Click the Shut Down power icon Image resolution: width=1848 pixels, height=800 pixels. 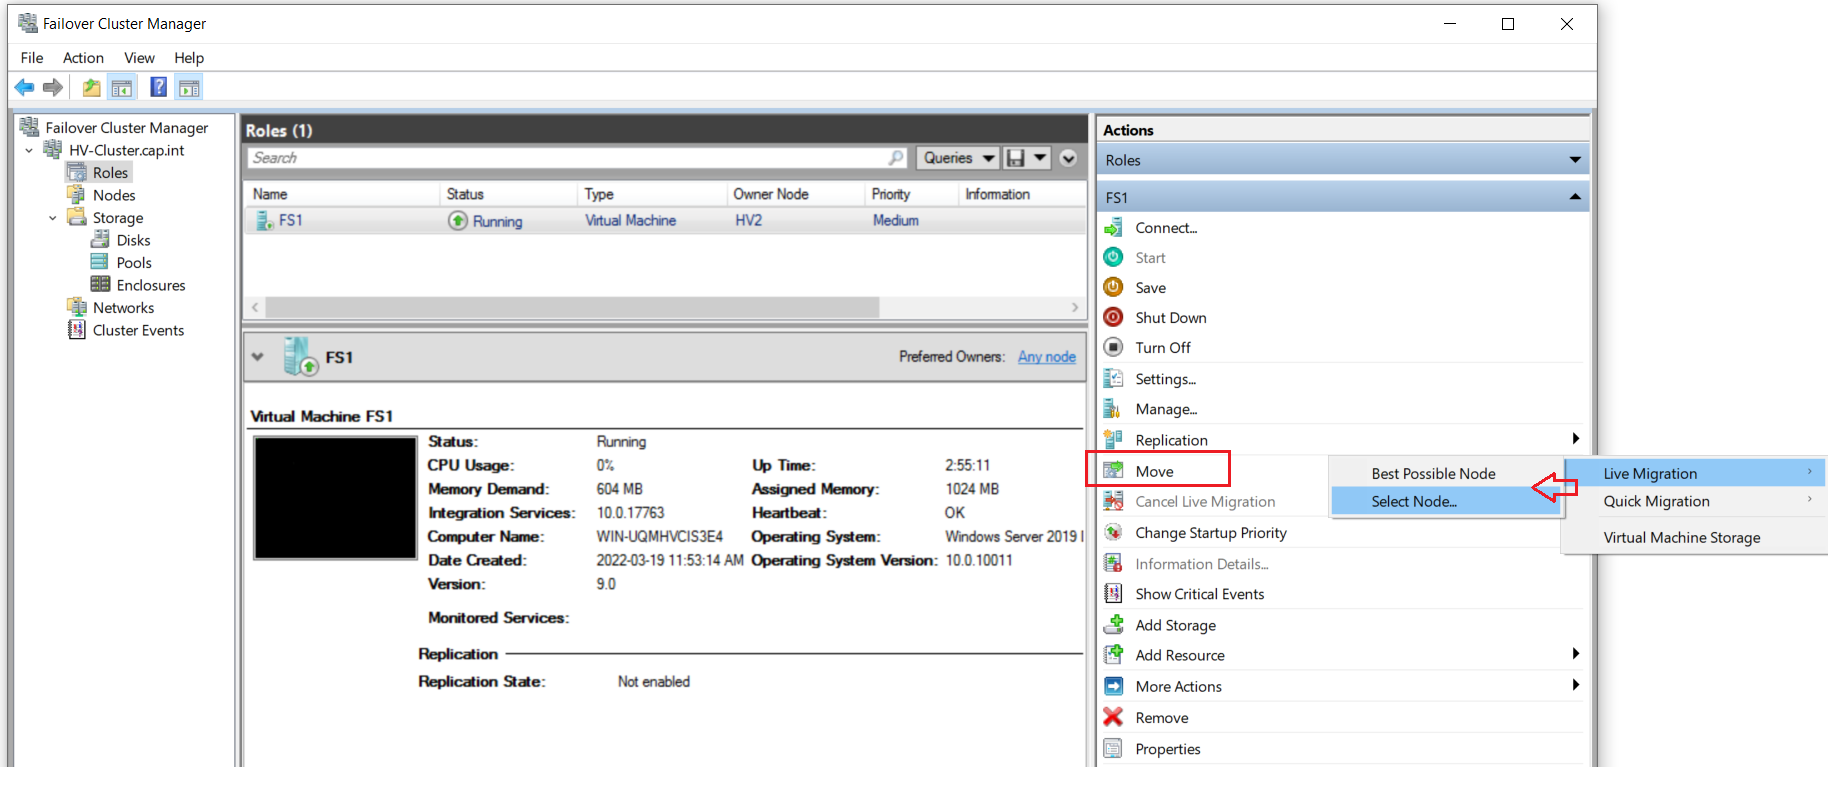[1113, 317]
